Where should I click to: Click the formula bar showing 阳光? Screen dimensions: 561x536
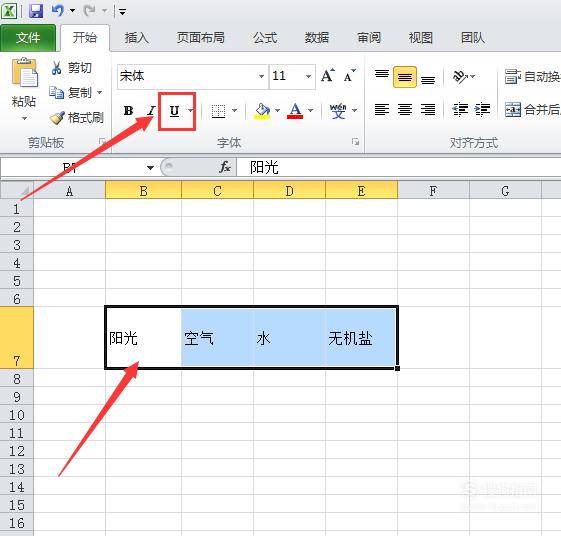(x=399, y=167)
